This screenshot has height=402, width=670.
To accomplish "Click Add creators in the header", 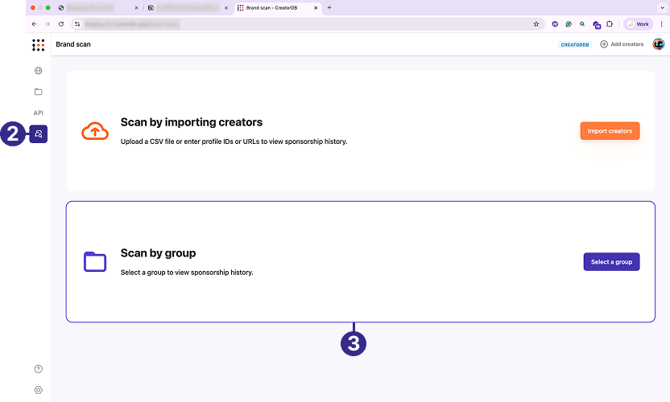I will tap(622, 44).
